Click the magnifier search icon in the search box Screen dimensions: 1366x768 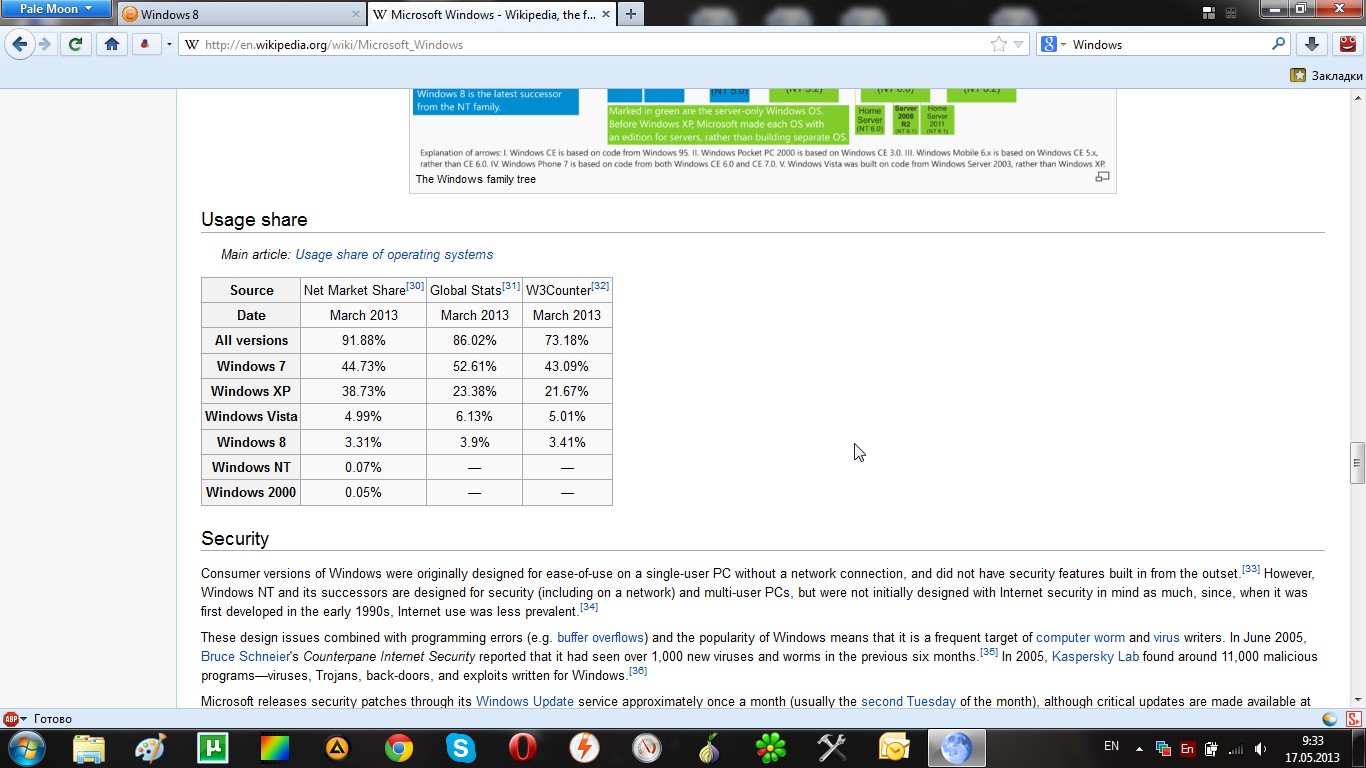[1278, 44]
